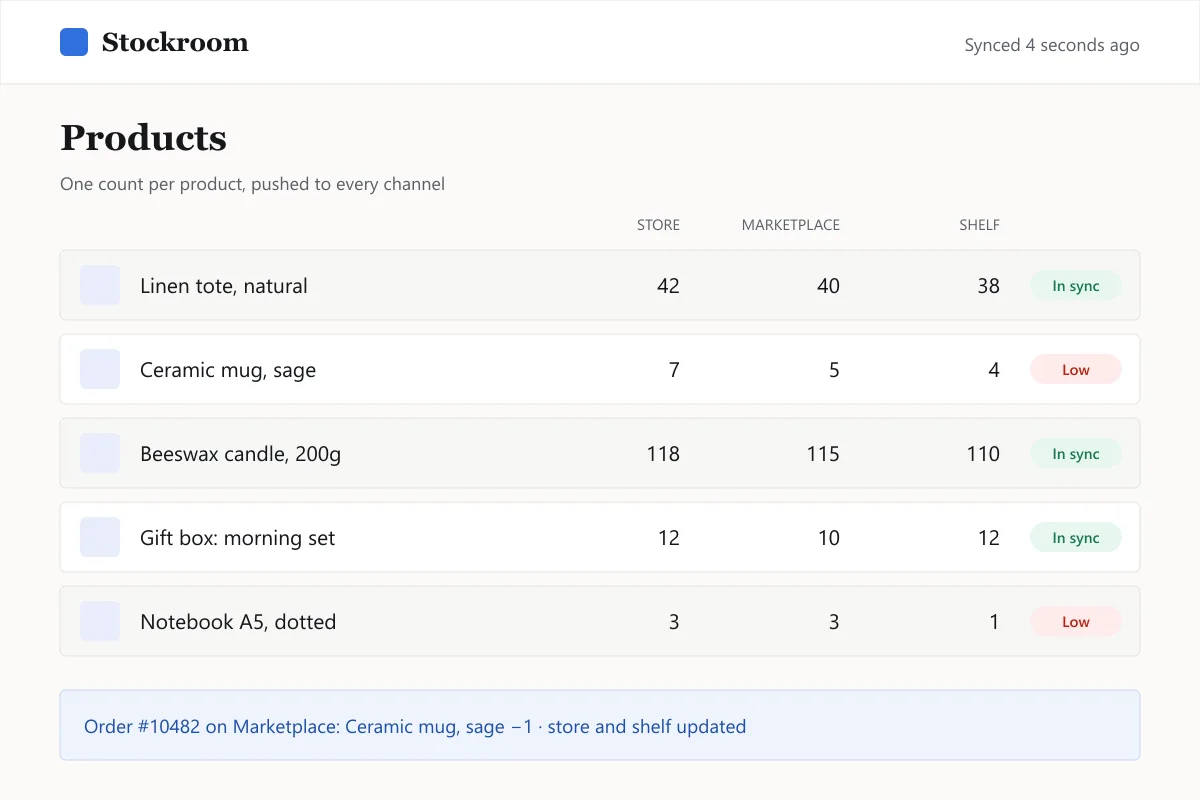Select the Notebook A5, dotted product name
1200x800 pixels.
pos(238,622)
